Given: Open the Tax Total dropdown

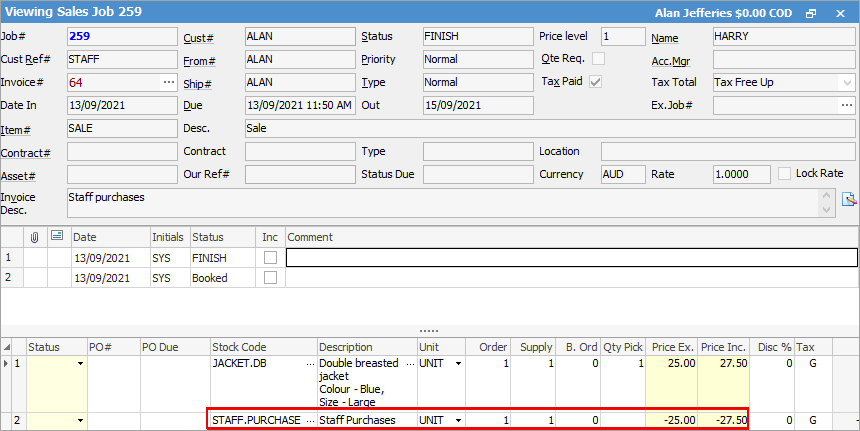Looking at the screenshot, I should pyautogui.click(x=847, y=83).
